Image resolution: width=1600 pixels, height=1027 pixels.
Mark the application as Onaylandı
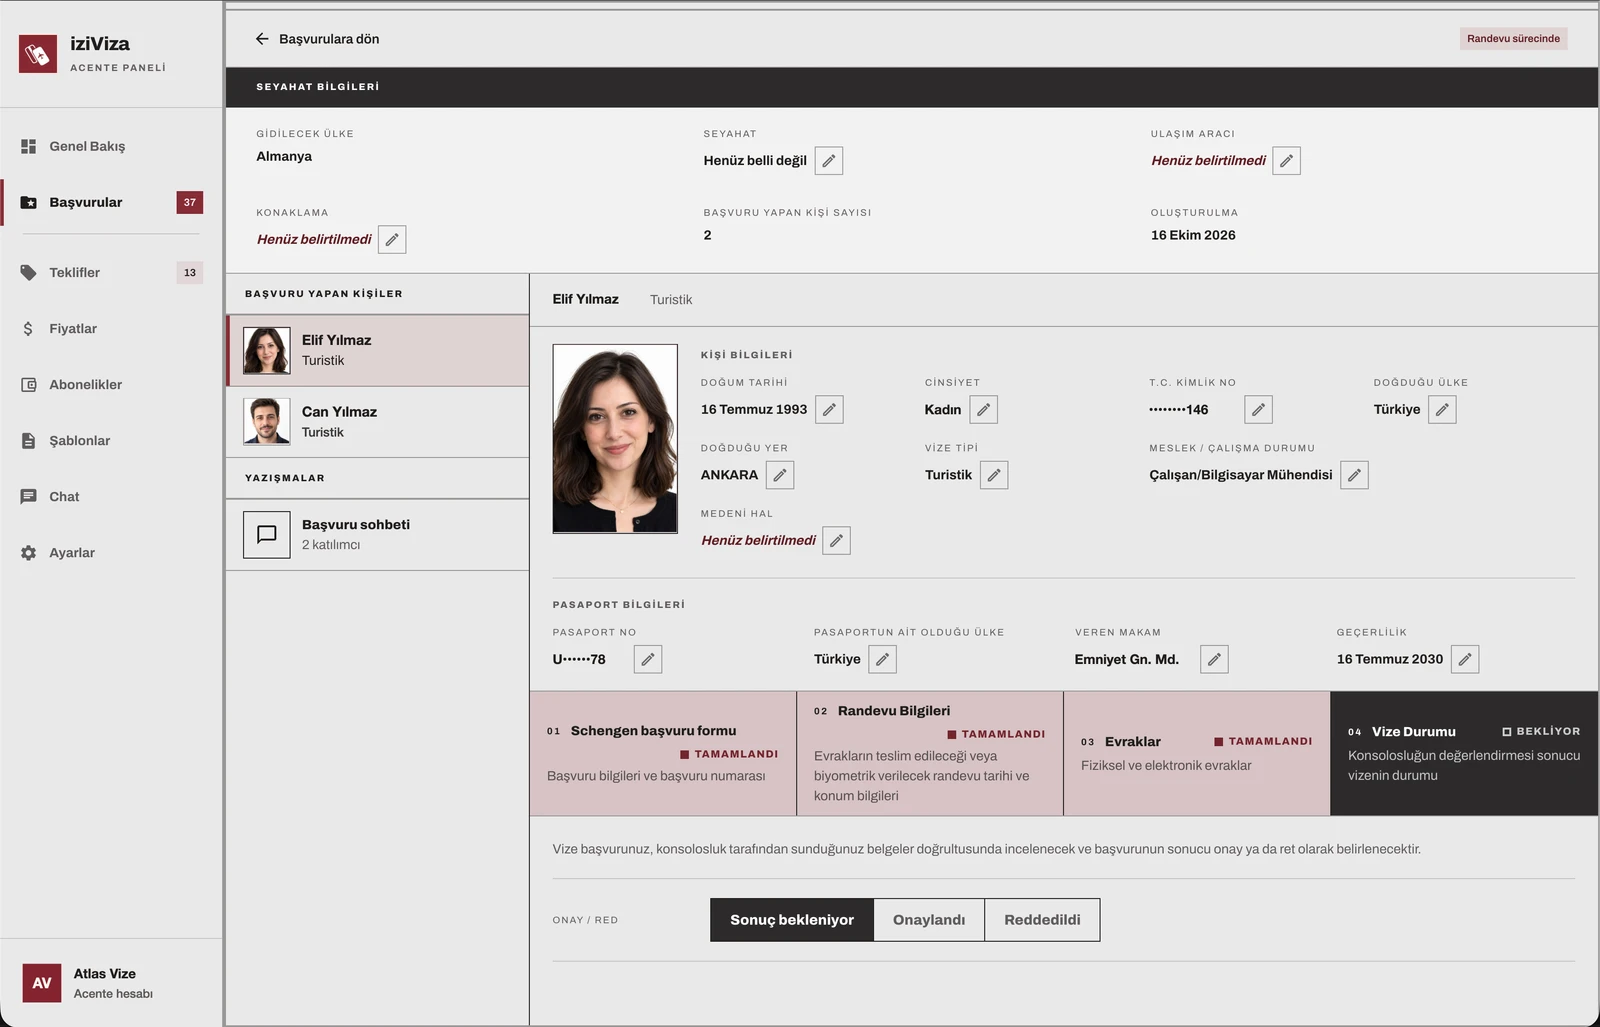(x=929, y=920)
